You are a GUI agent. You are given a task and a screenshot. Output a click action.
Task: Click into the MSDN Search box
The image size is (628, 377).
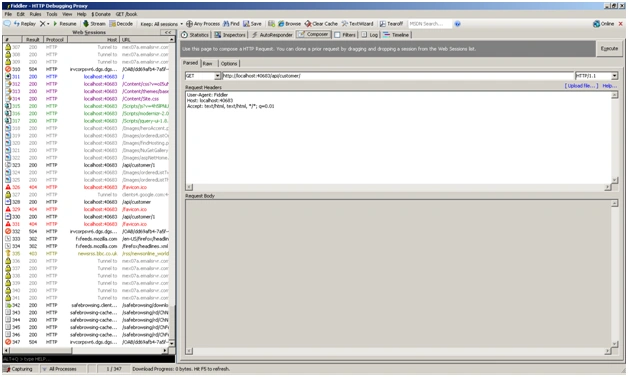430,24
